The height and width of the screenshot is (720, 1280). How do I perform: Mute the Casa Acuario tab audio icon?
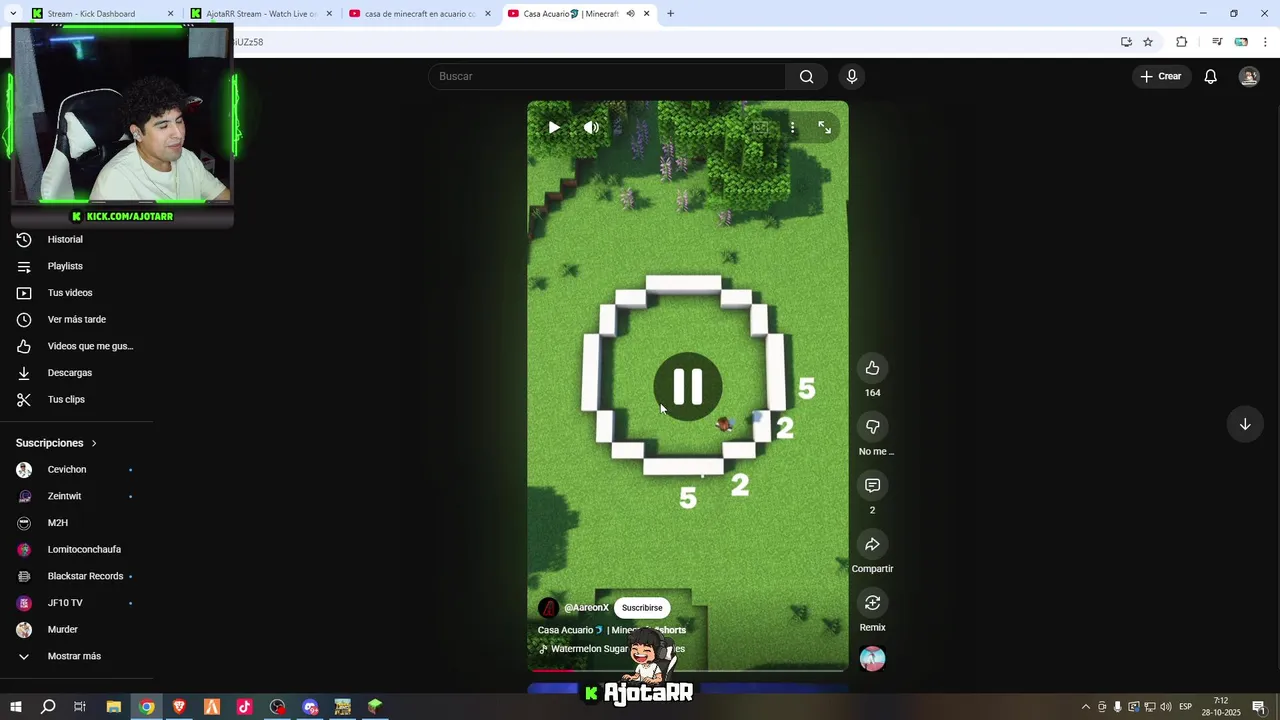tap(630, 14)
